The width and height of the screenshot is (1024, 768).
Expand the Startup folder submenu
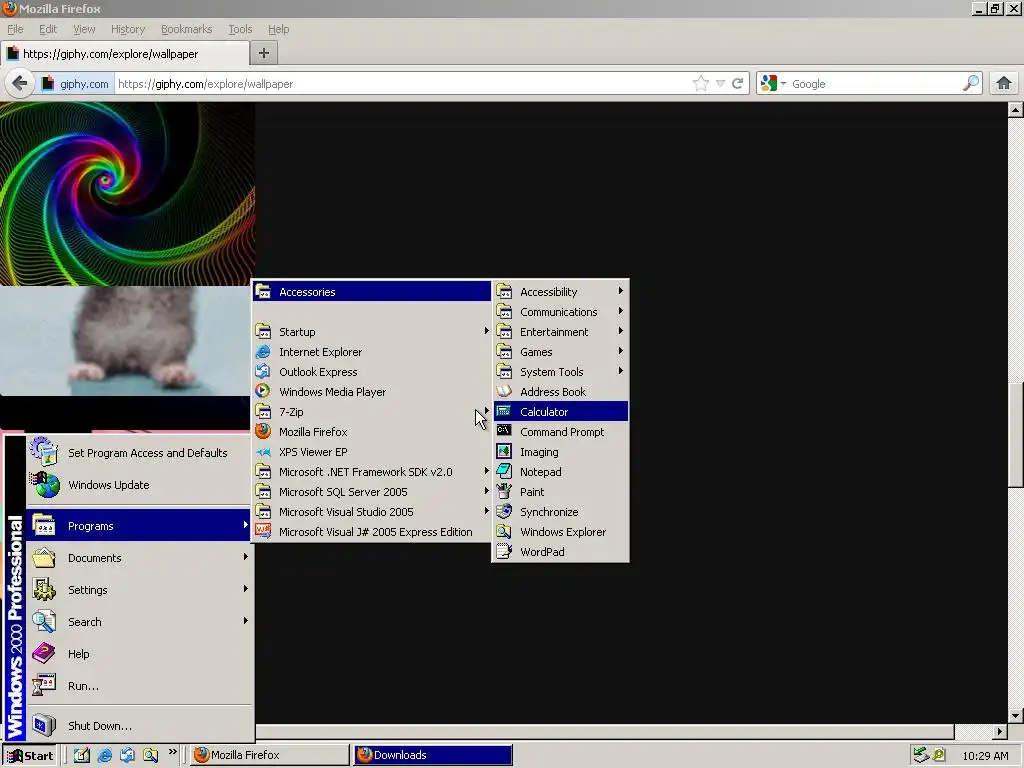[486, 331]
